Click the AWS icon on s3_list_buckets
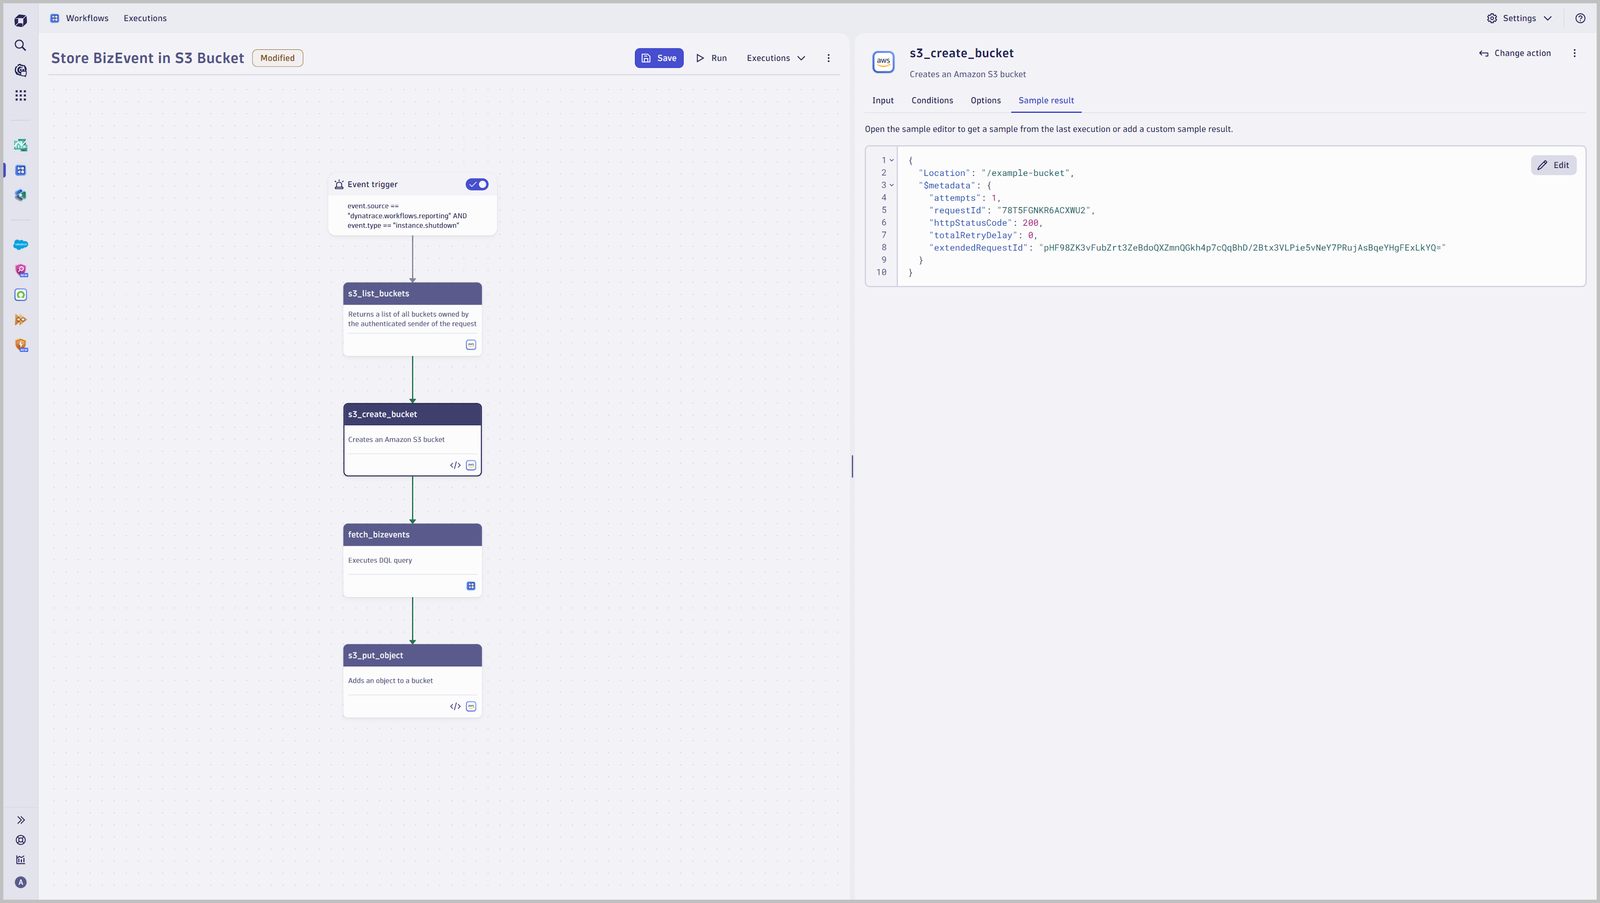 coord(471,345)
